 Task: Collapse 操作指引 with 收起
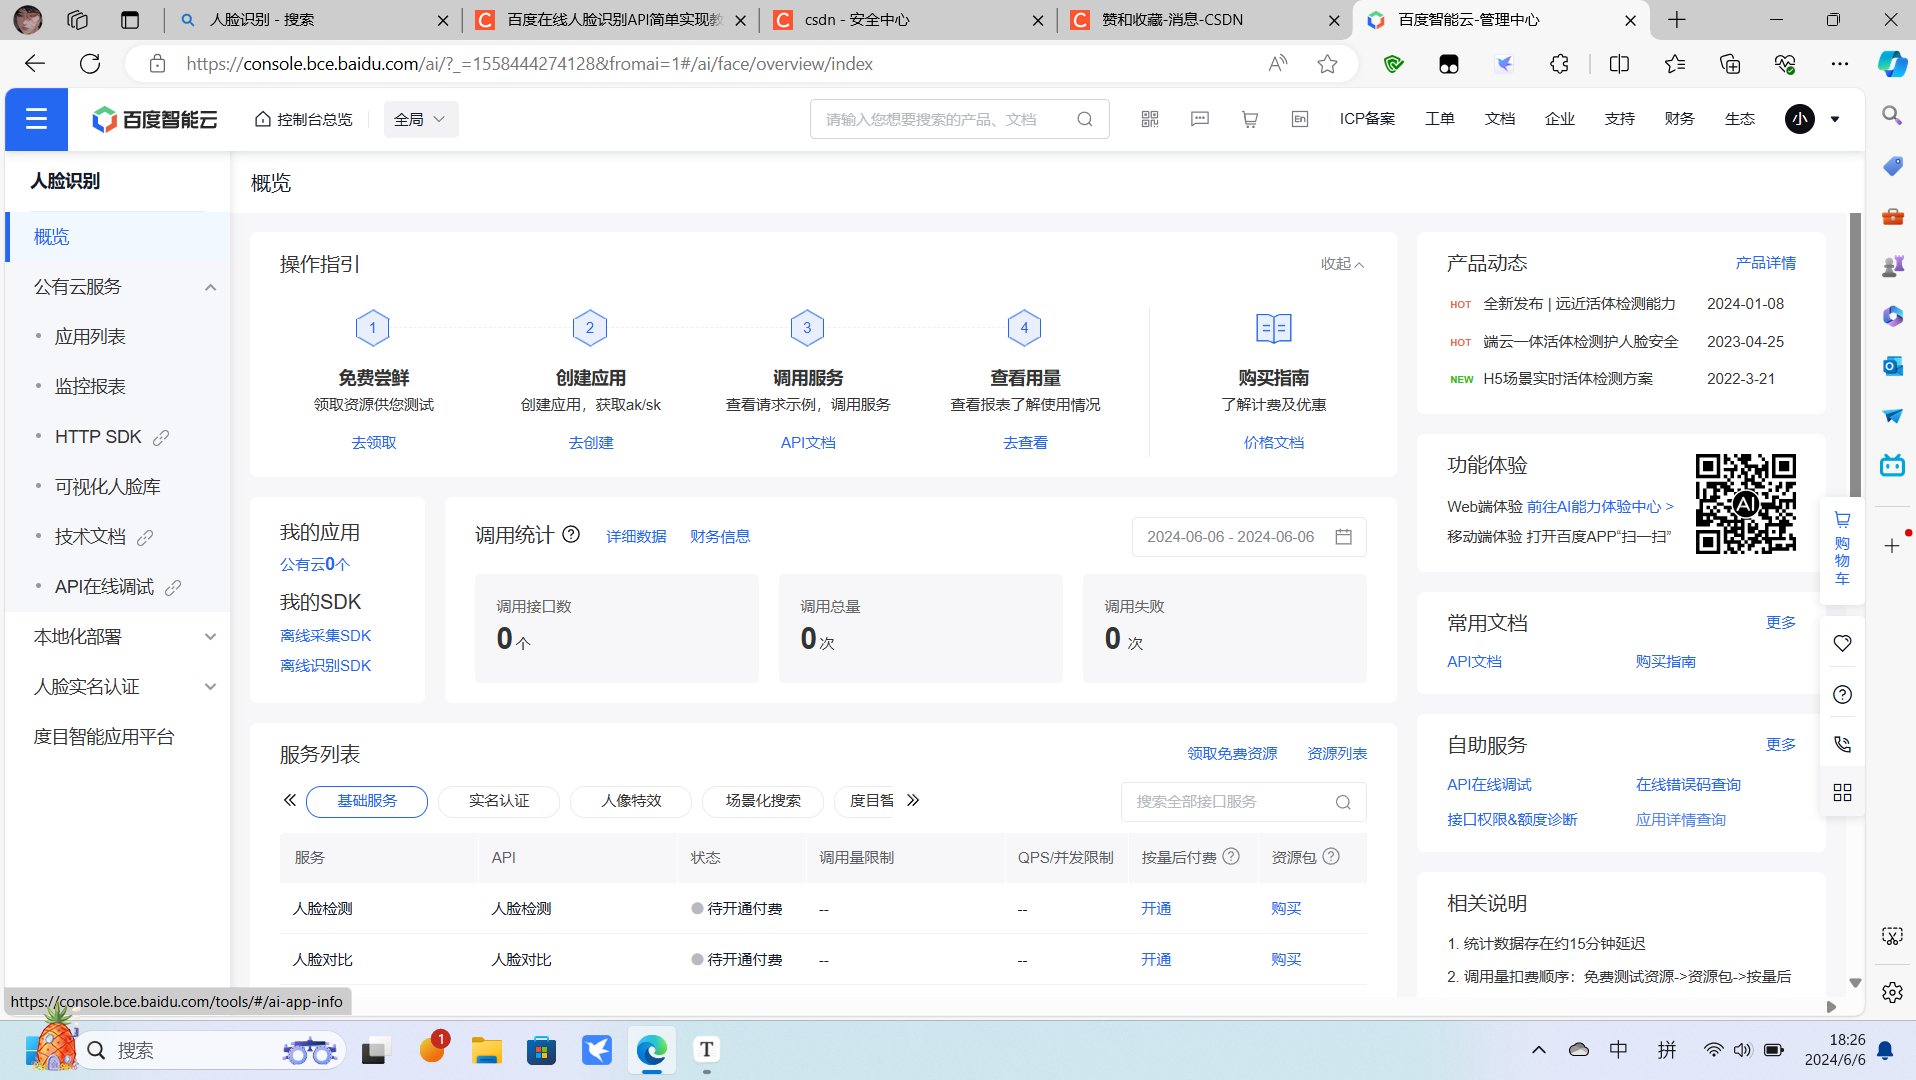click(x=1342, y=264)
